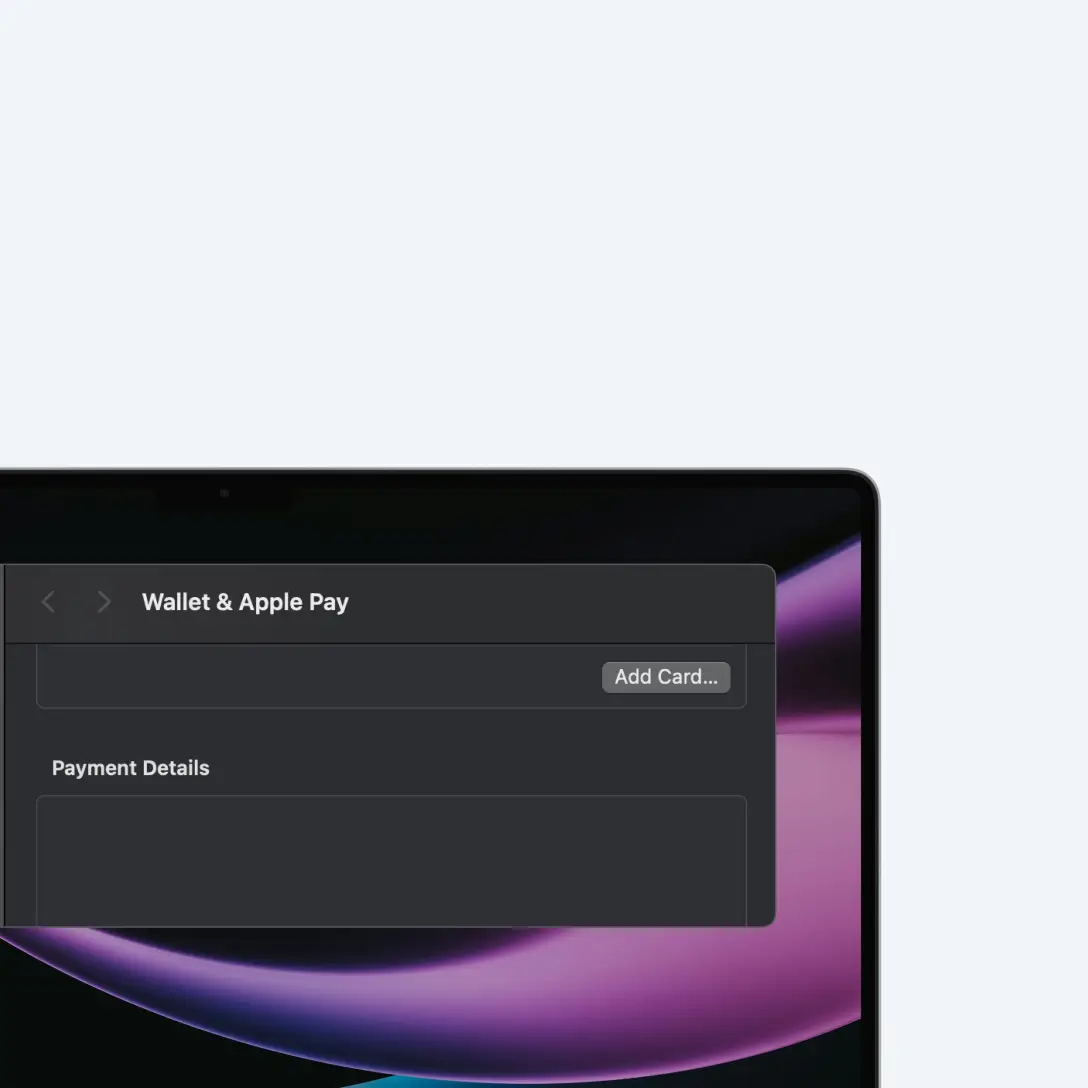This screenshot has width=1088, height=1088.
Task: Click the back chevron in the toolbar
Action: (x=48, y=602)
